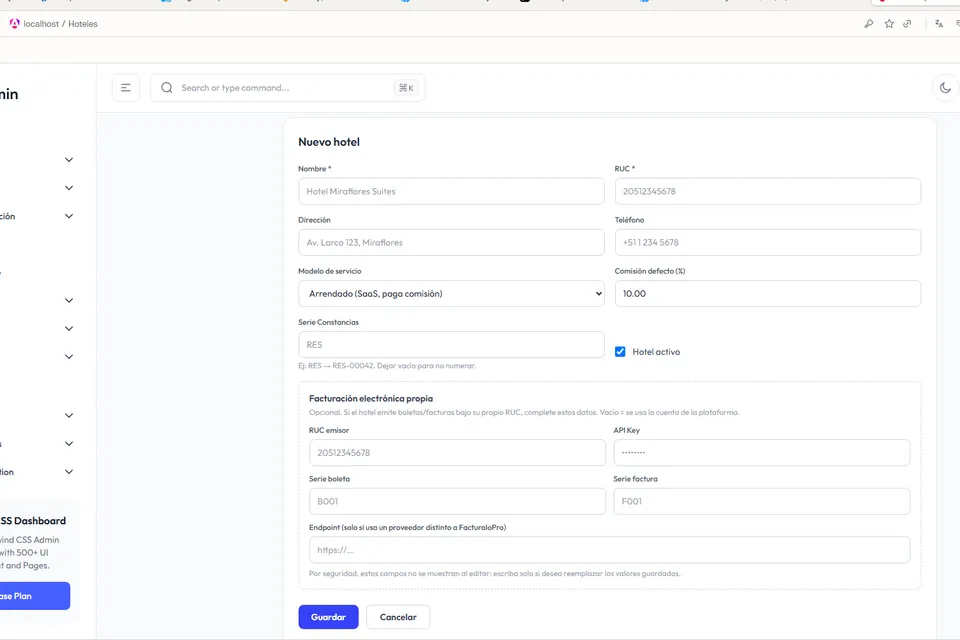Screen dimensions: 960x640
Task: Click the 'Ej: RES → RES-00042' hint text
Action: pyautogui.click(x=387, y=366)
